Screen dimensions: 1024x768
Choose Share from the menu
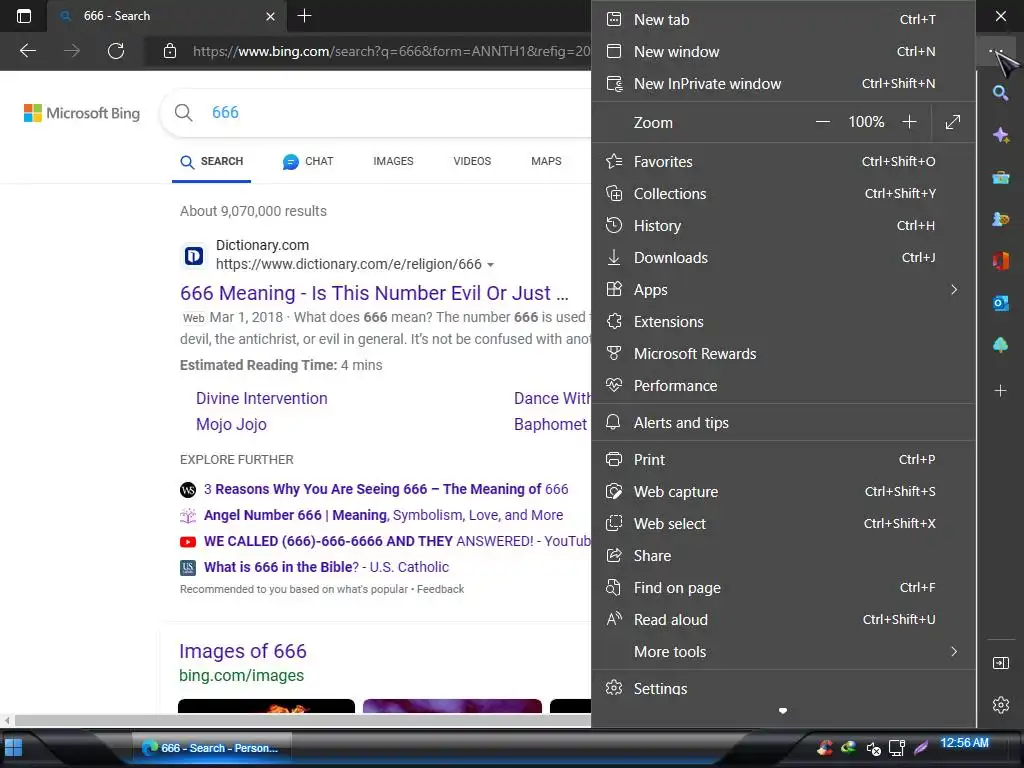783,556
